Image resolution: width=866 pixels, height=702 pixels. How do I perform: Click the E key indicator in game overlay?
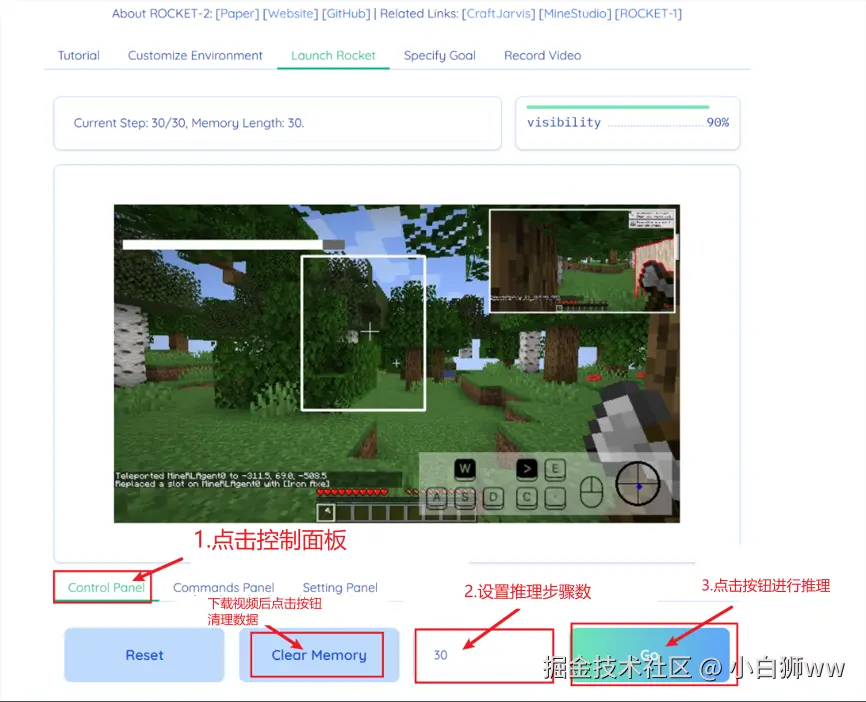point(555,469)
